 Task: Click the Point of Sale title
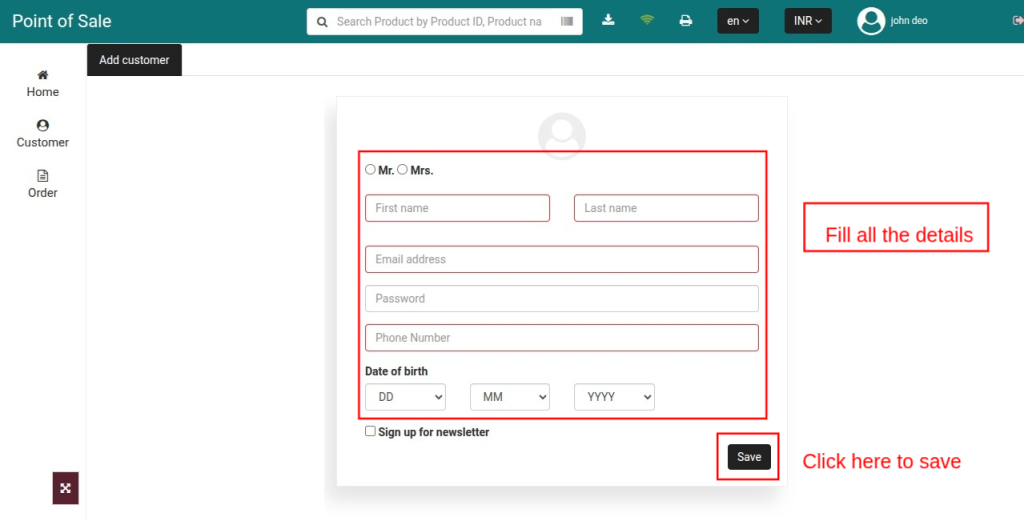(62, 22)
